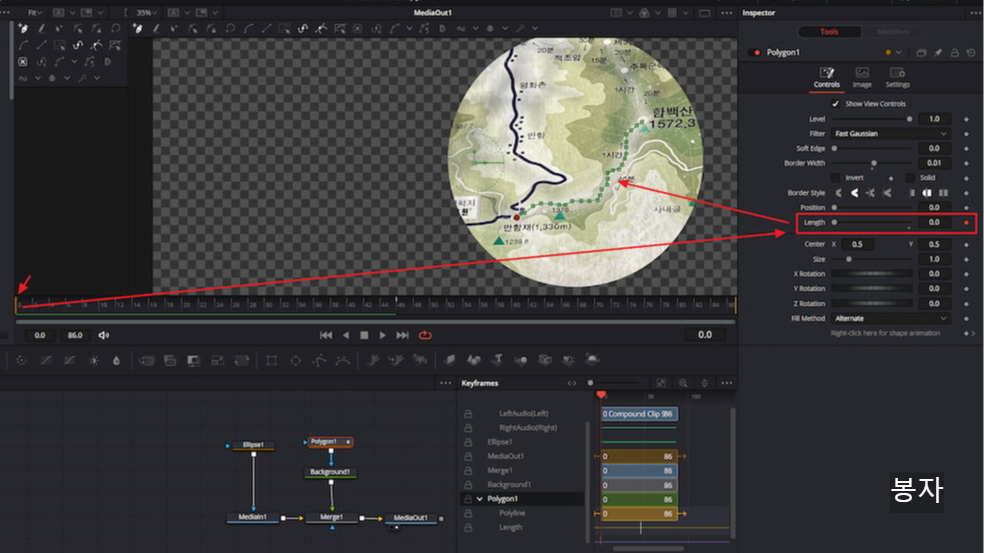The width and height of the screenshot is (984, 553).
Task: Toggle keyframe diamond for Length
Action: click(966, 222)
